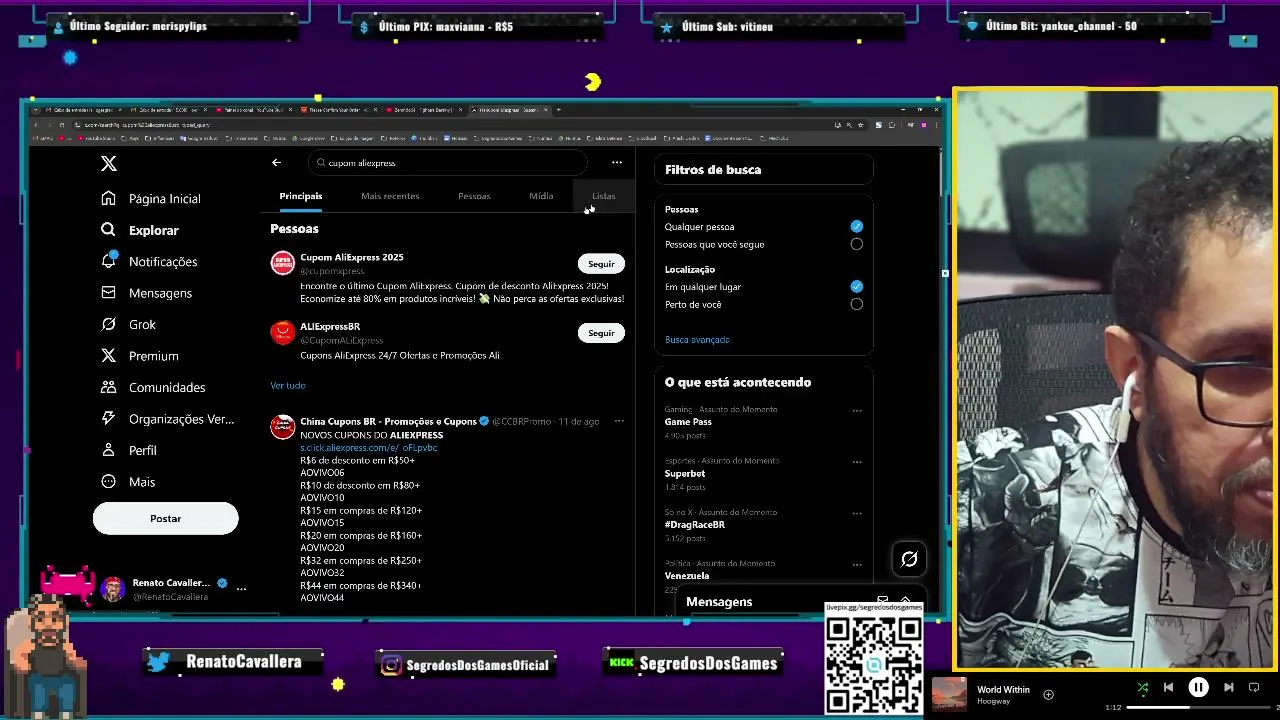The height and width of the screenshot is (720, 1280).
Task: Skip to next track
Action: coord(1228,687)
